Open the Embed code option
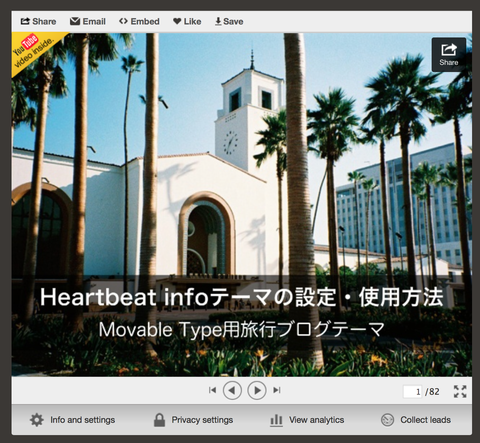Image resolution: width=480 pixels, height=443 pixels. click(139, 21)
